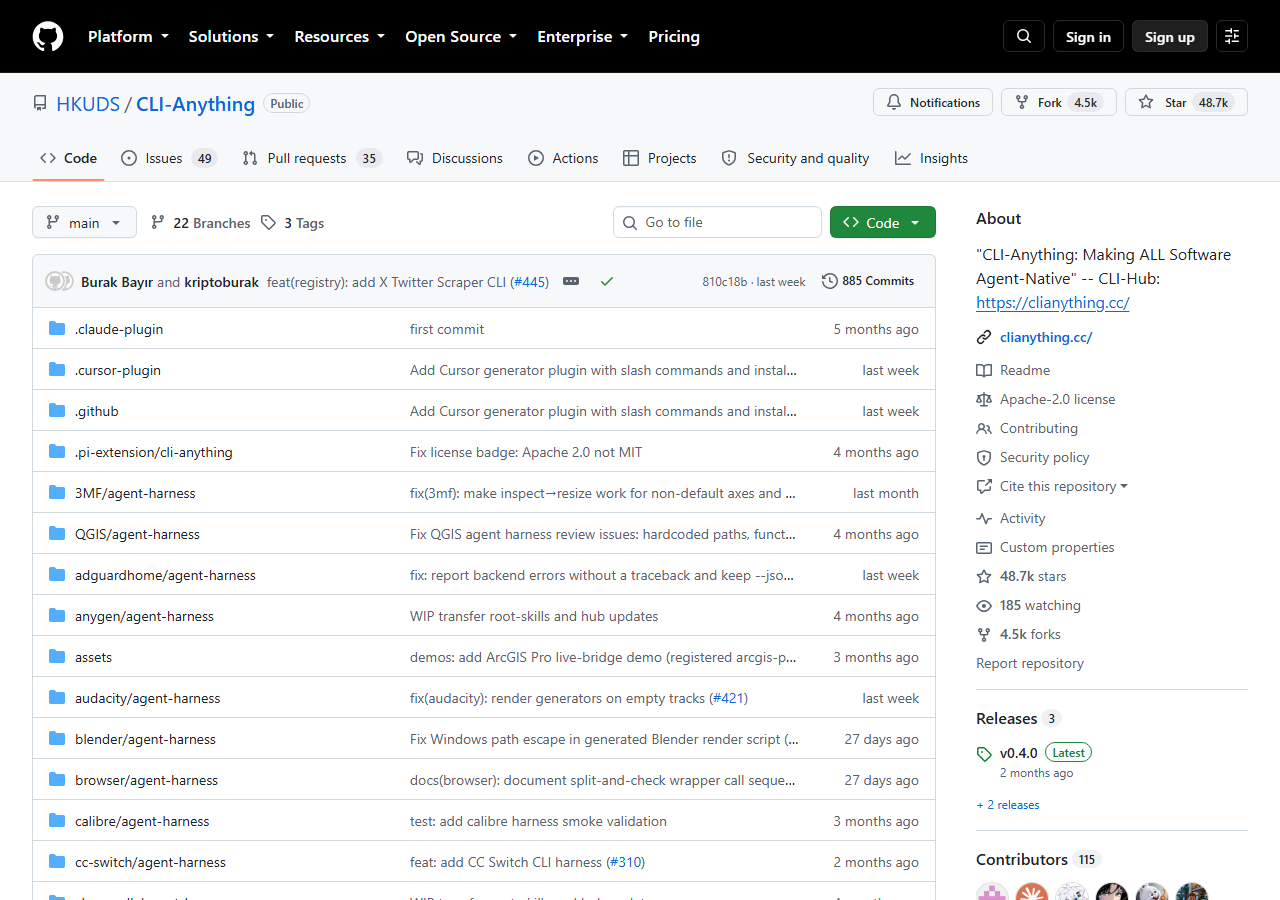Open the Discussions tab
This screenshot has height=900, width=1280.
455,158
